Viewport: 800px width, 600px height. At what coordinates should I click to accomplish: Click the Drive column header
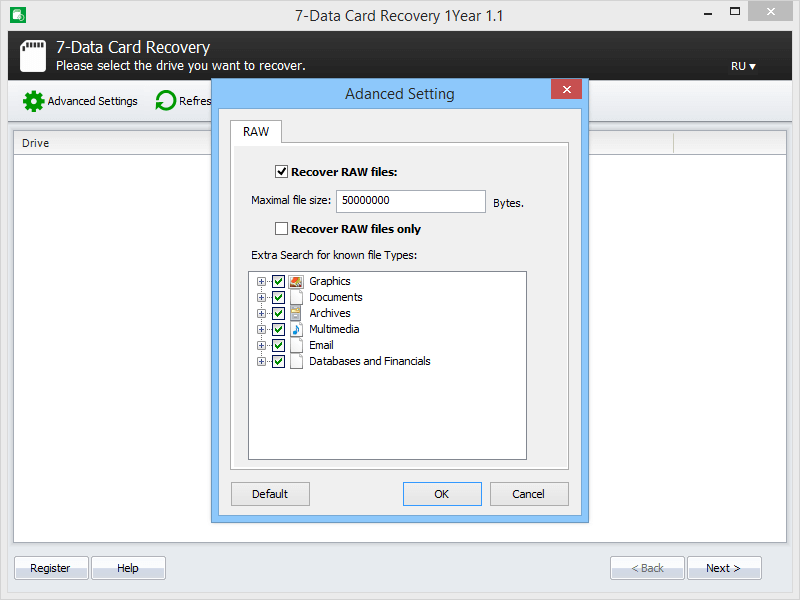click(x=112, y=143)
